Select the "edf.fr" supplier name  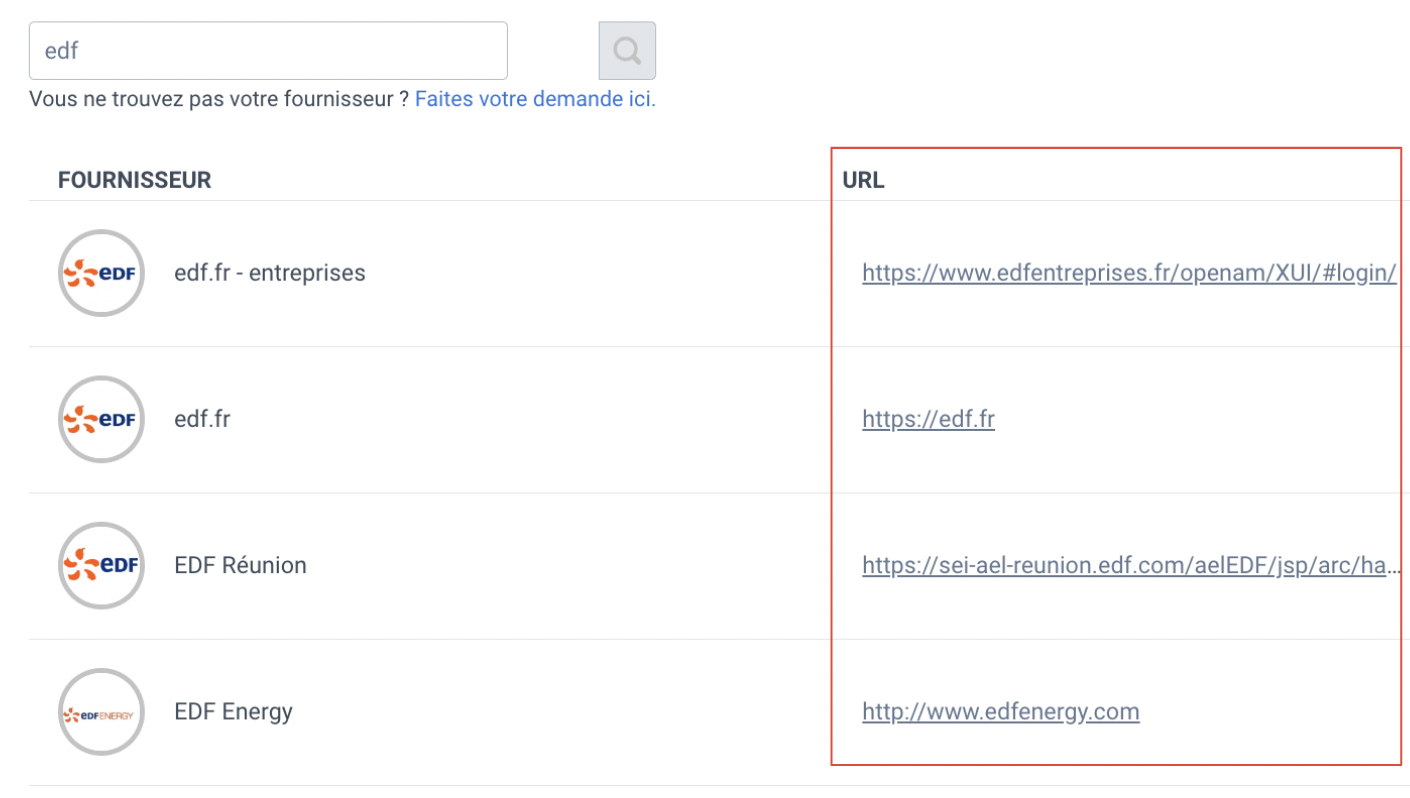pyautogui.click(x=202, y=419)
